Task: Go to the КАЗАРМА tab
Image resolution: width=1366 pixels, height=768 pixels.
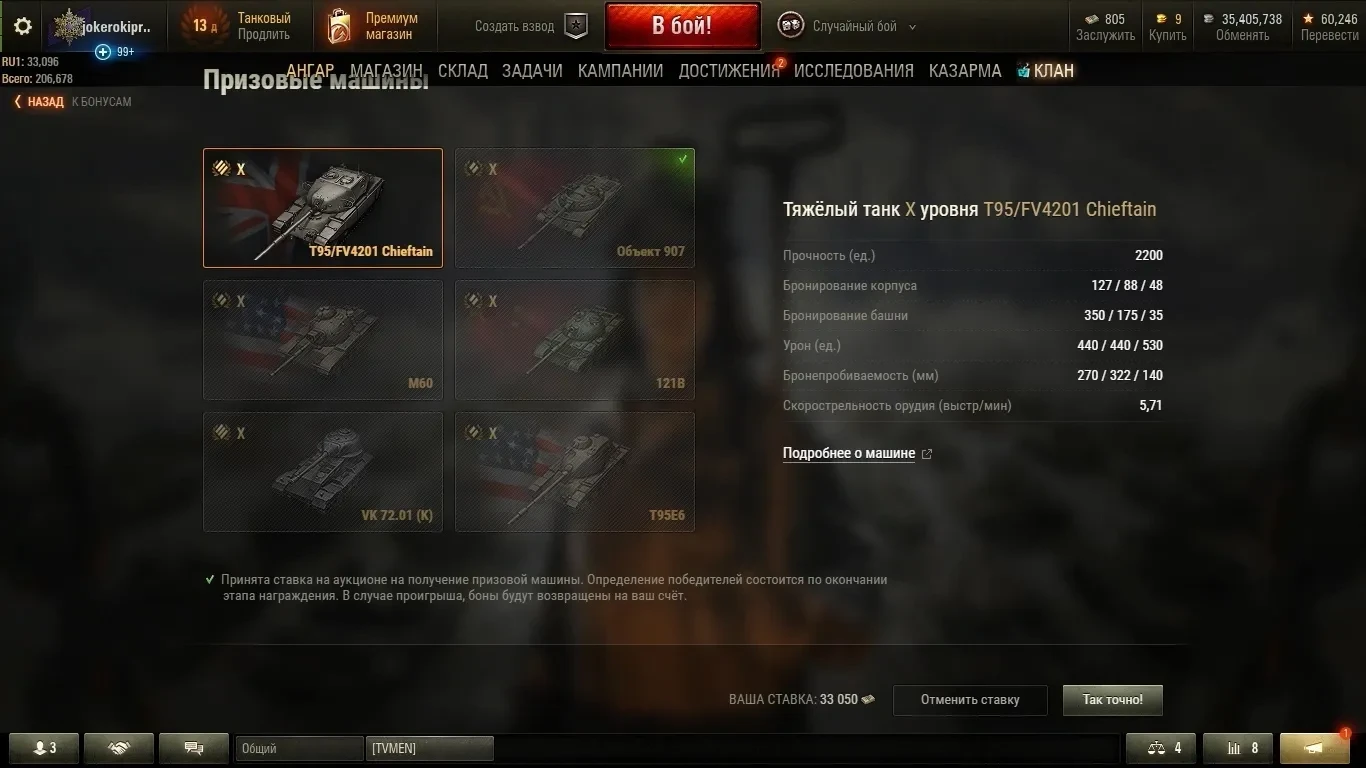Action: coord(965,70)
